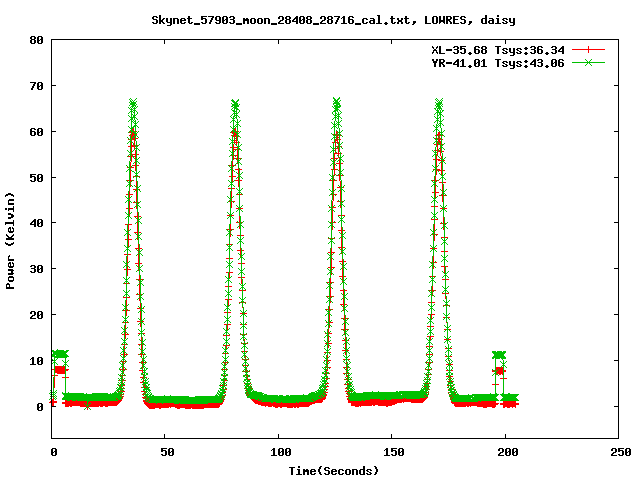This screenshot has height=480, width=640.
Task: Click the y-axis tick label 70
Action: (x=36, y=86)
